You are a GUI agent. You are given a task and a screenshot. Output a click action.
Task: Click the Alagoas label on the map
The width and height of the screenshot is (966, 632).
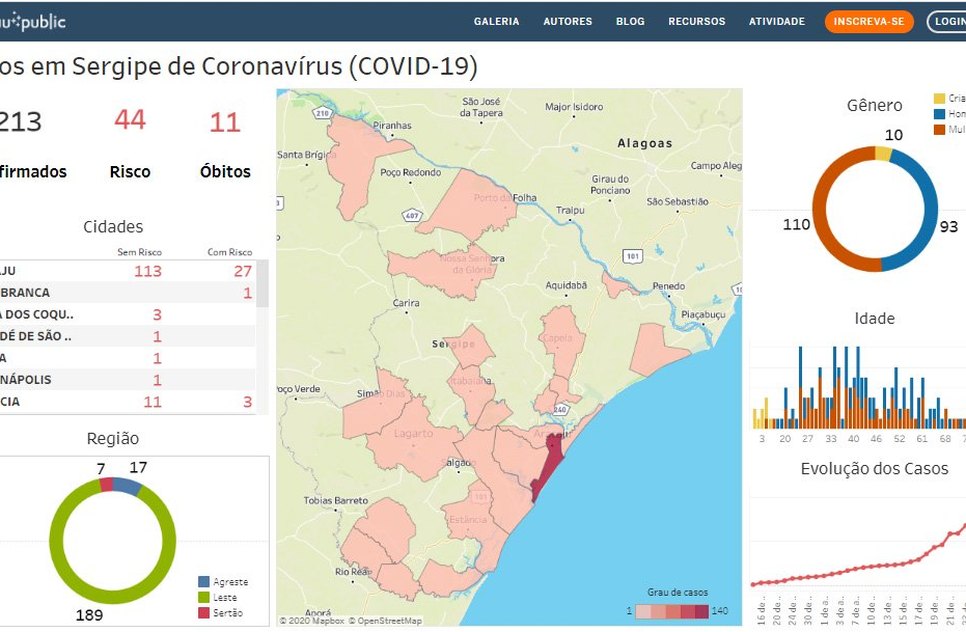(x=645, y=144)
